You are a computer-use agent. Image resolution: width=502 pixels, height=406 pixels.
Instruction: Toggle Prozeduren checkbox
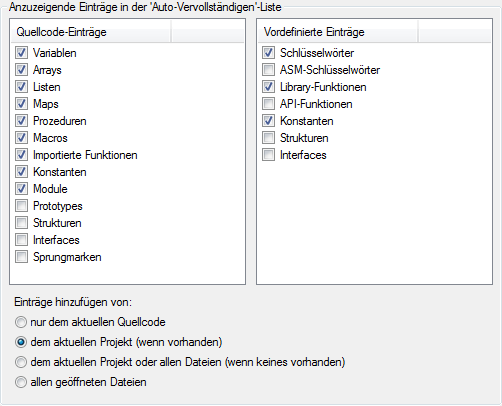click(x=21, y=121)
